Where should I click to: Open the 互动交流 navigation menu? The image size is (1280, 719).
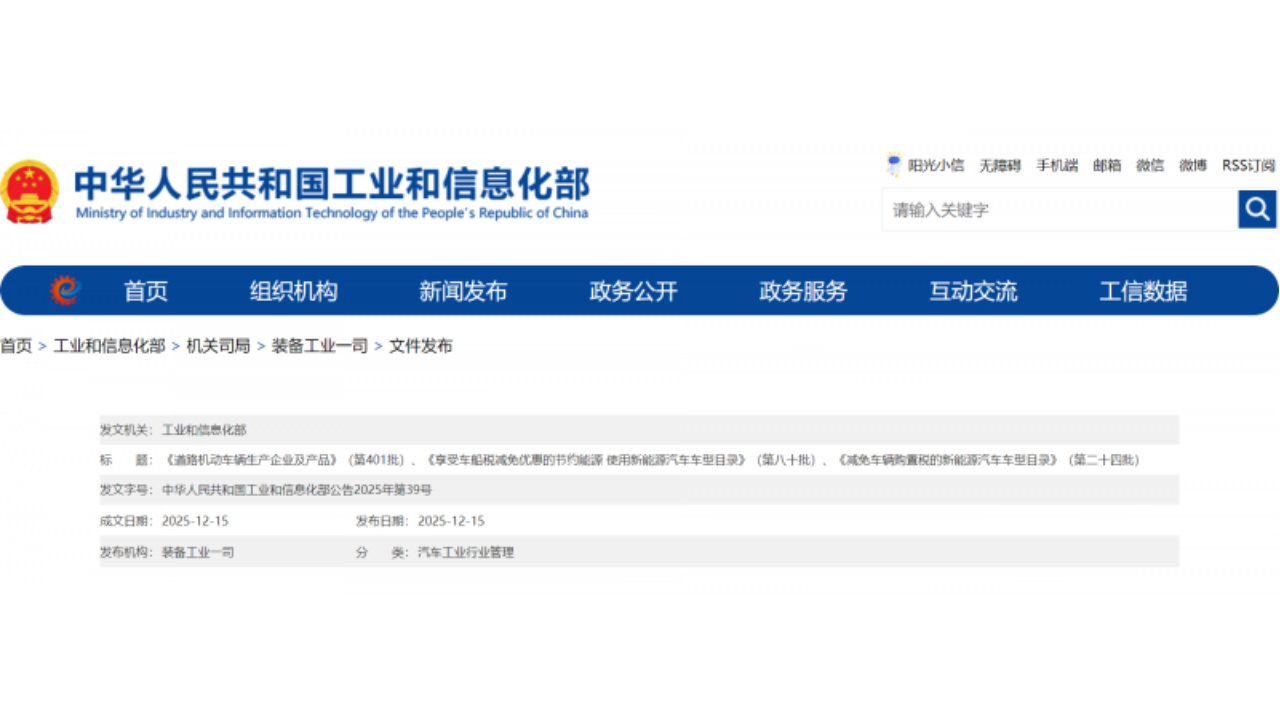972,290
